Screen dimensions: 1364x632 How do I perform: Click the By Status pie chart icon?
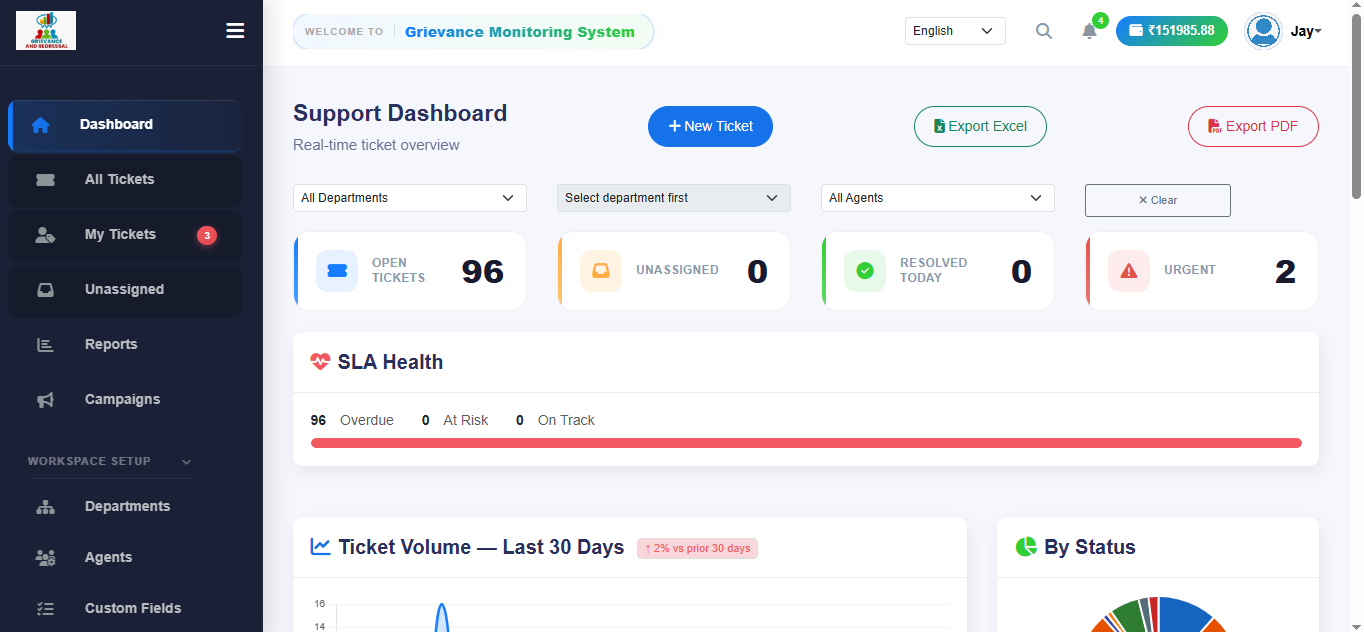tap(1026, 547)
